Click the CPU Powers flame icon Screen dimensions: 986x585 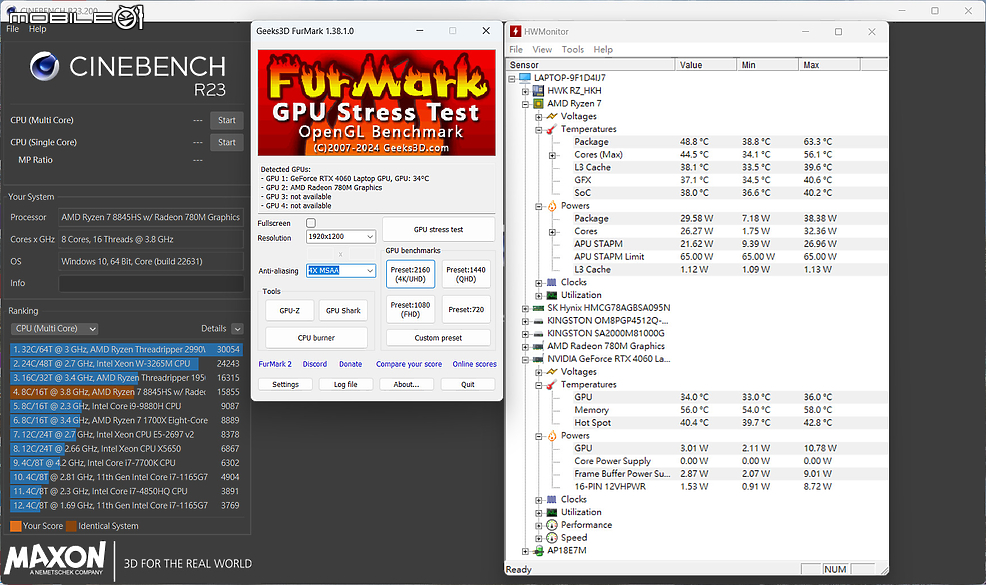(x=552, y=206)
